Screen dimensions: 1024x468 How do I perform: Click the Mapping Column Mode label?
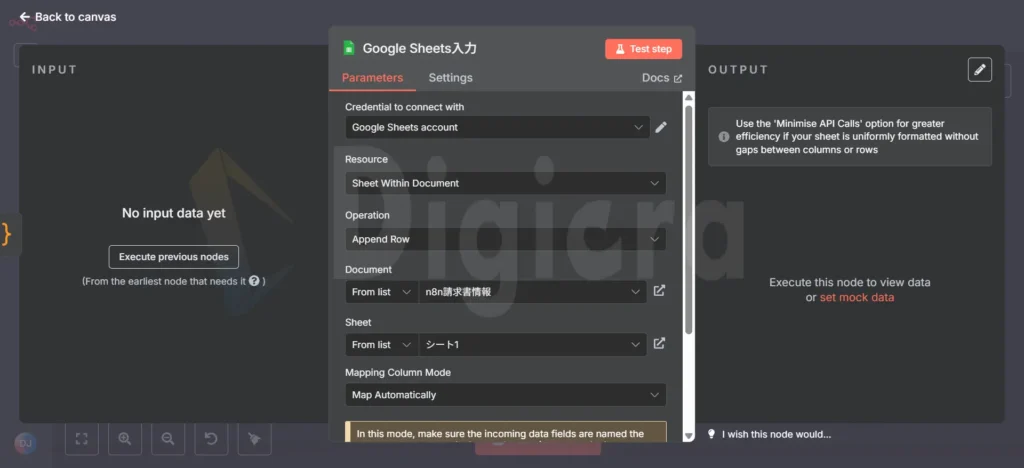[x=398, y=373]
